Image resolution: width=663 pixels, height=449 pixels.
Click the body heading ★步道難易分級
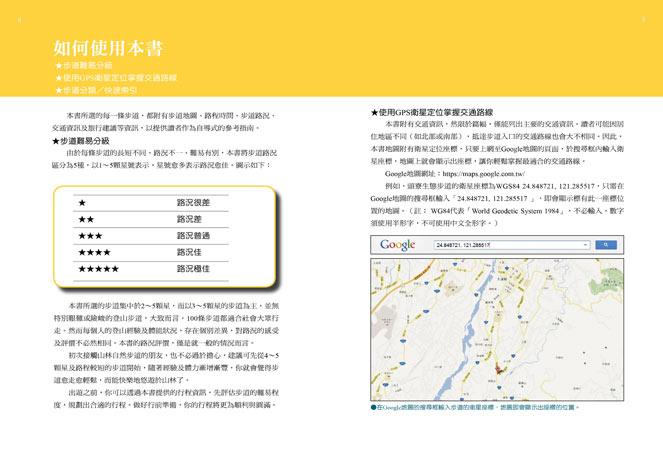click(x=81, y=141)
